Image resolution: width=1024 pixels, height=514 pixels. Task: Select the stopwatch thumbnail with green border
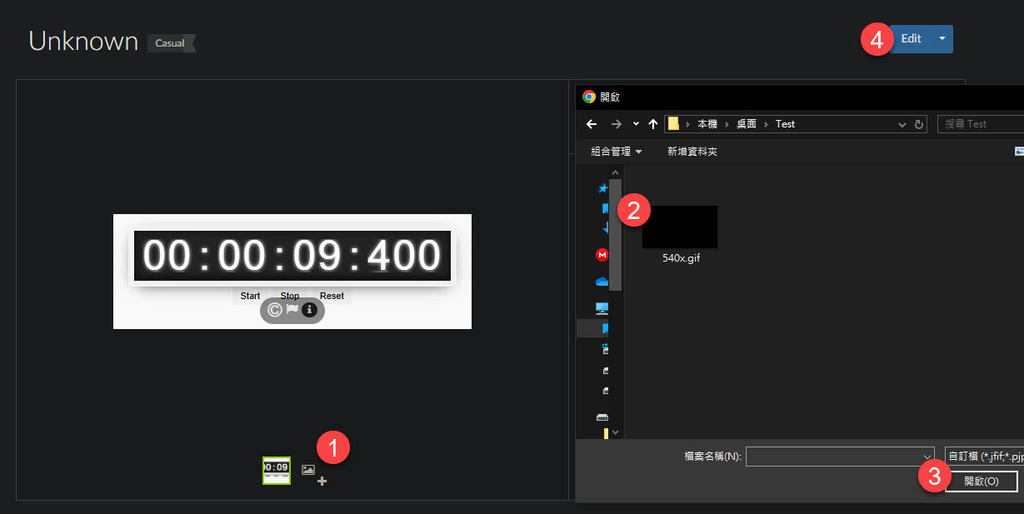(x=276, y=470)
